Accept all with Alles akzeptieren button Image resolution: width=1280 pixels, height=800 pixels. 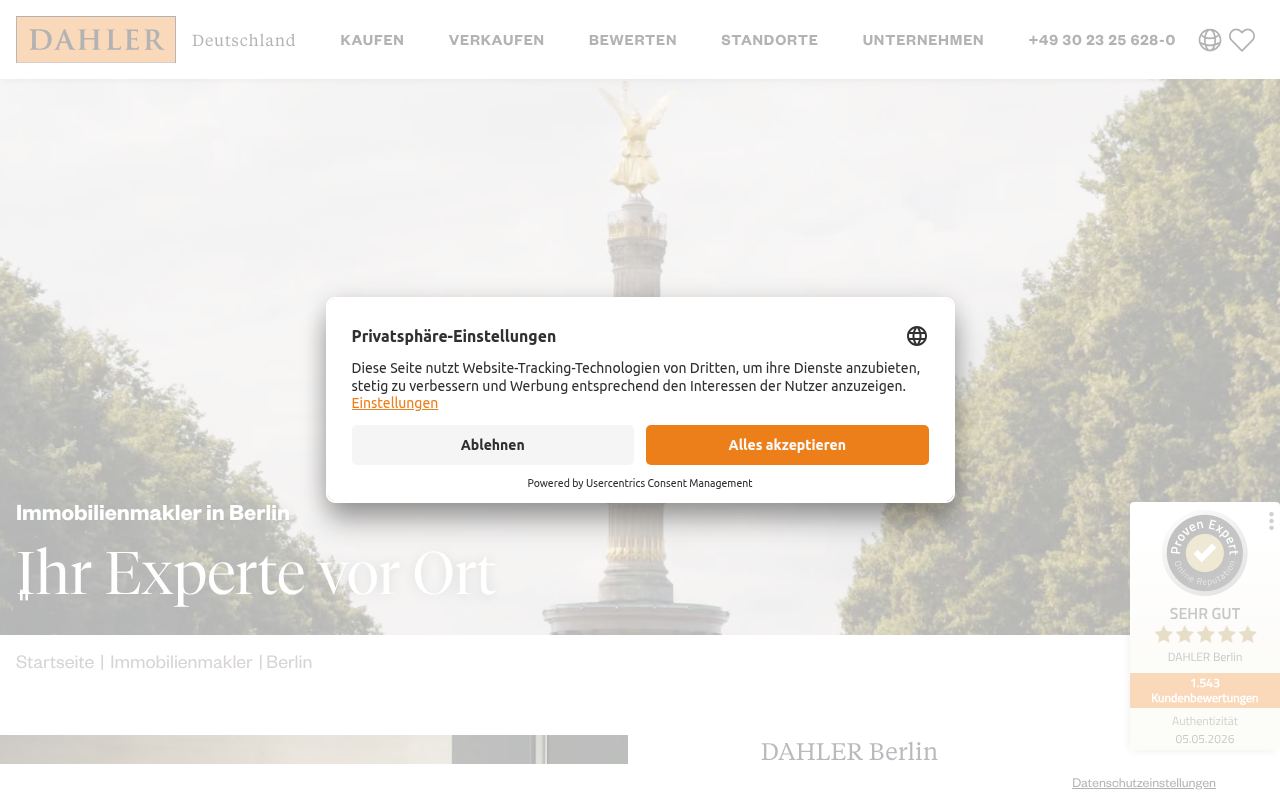point(787,445)
